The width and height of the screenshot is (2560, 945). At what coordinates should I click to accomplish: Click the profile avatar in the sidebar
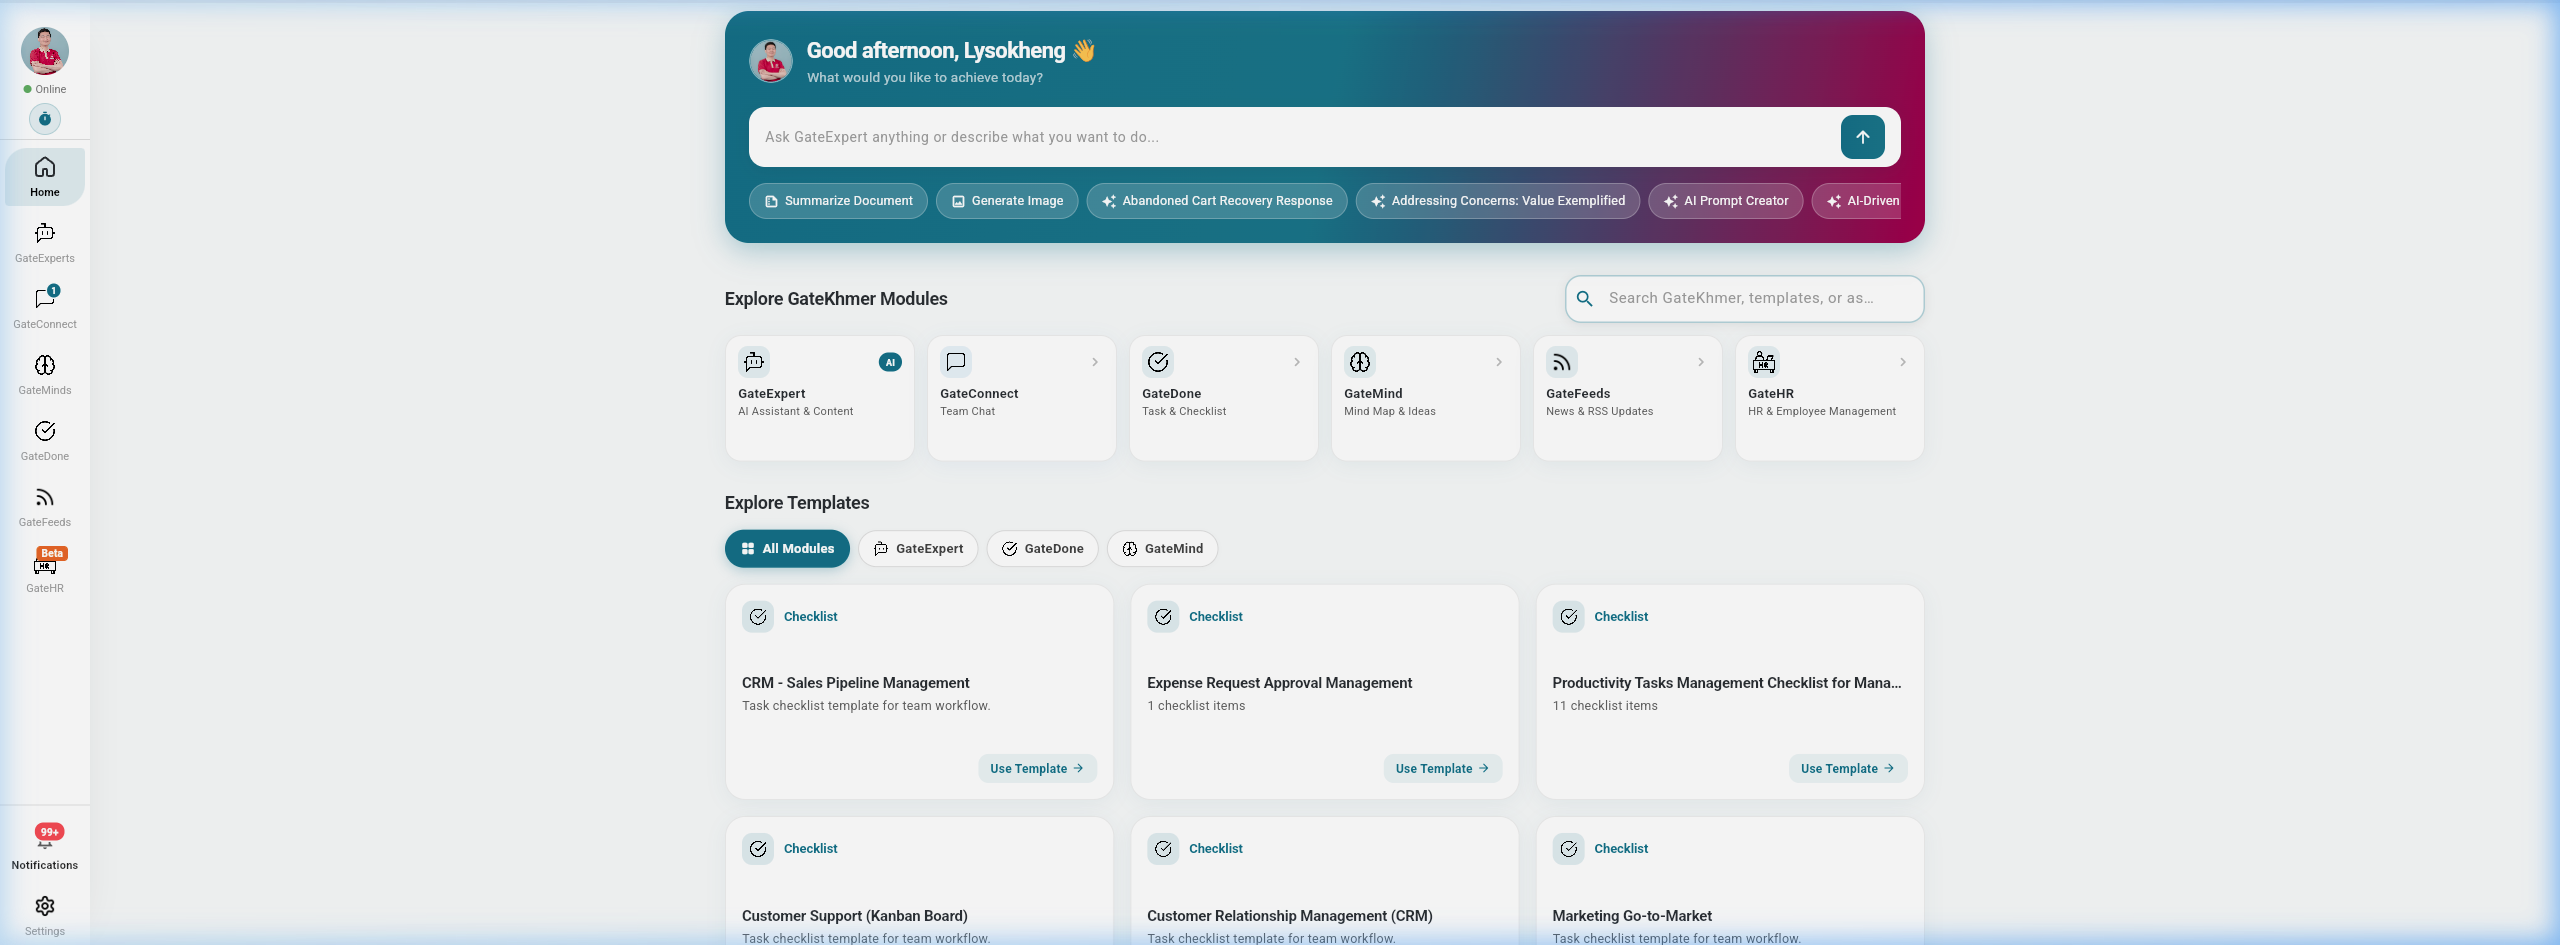(x=45, y=51)
